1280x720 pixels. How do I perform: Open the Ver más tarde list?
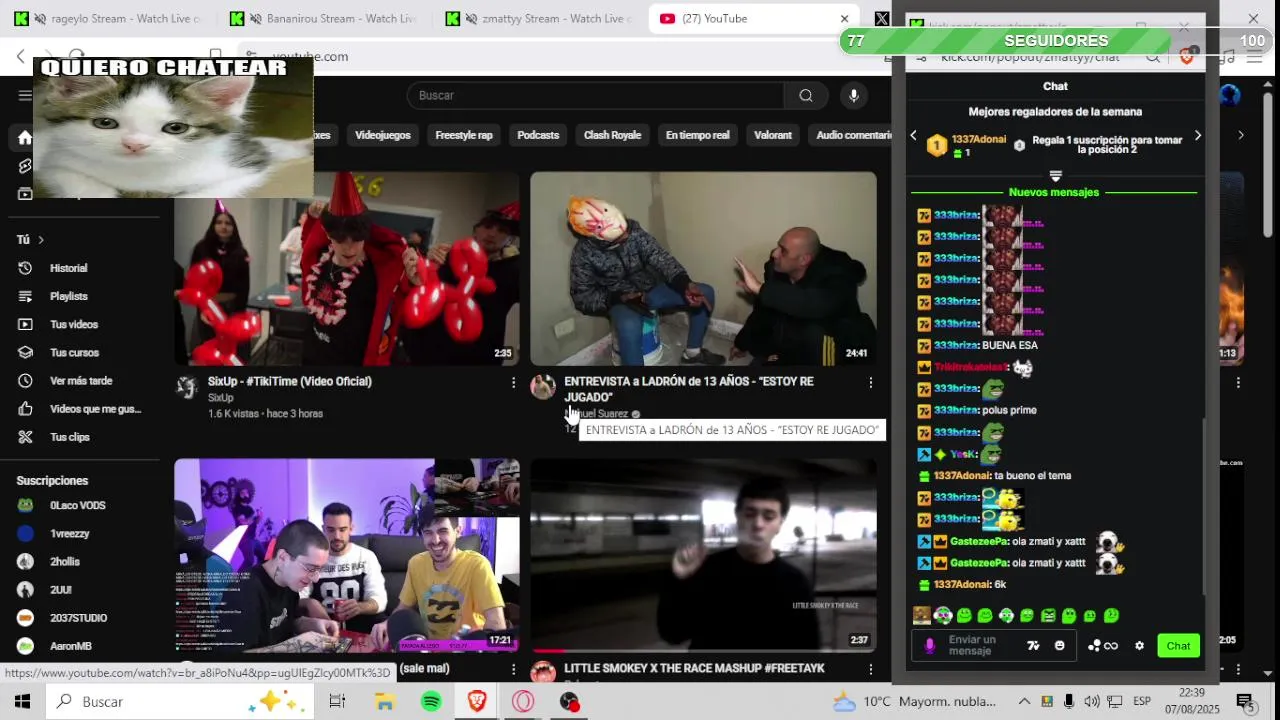(x=80, y=381)
